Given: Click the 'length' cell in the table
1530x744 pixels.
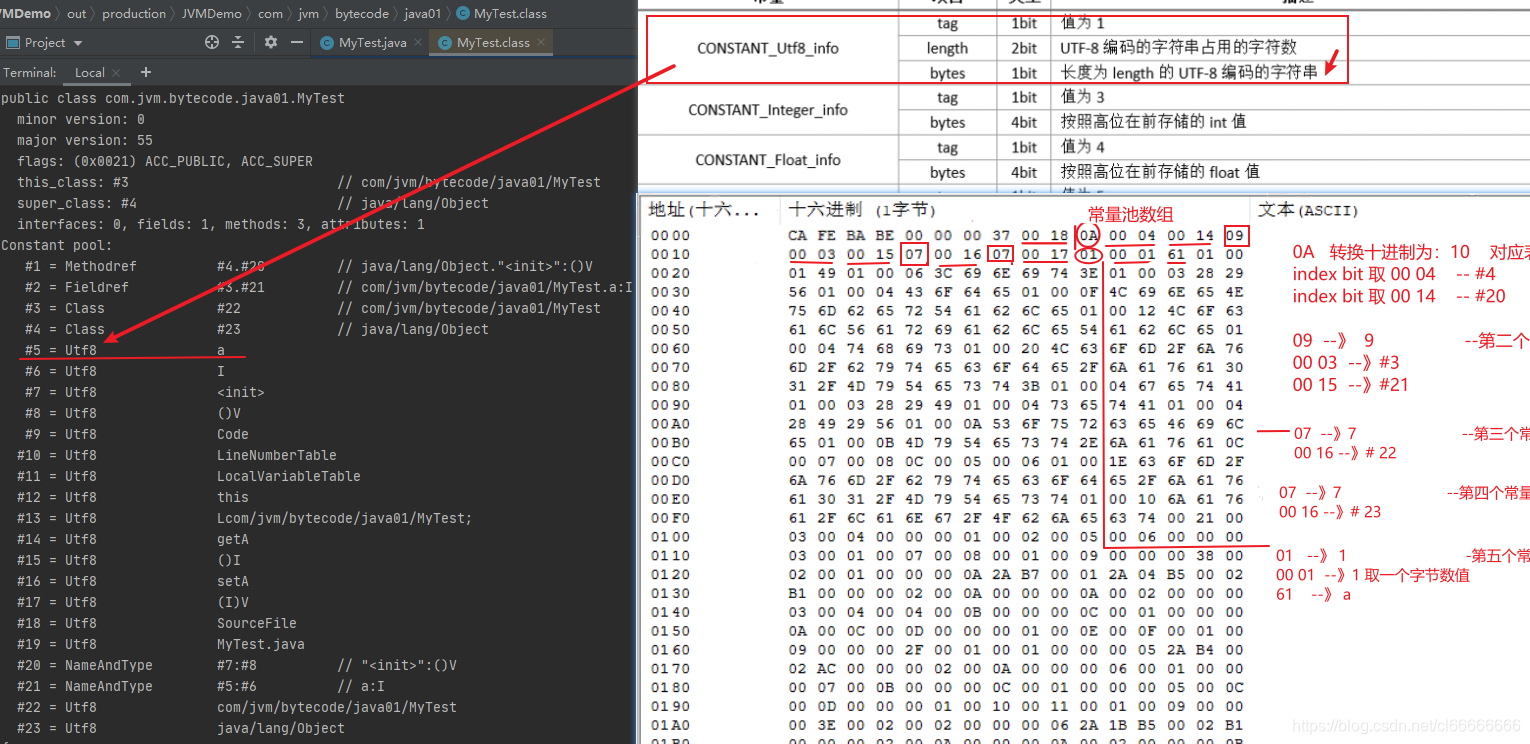Looking at the screenshot, I should (x=947, y=48).
